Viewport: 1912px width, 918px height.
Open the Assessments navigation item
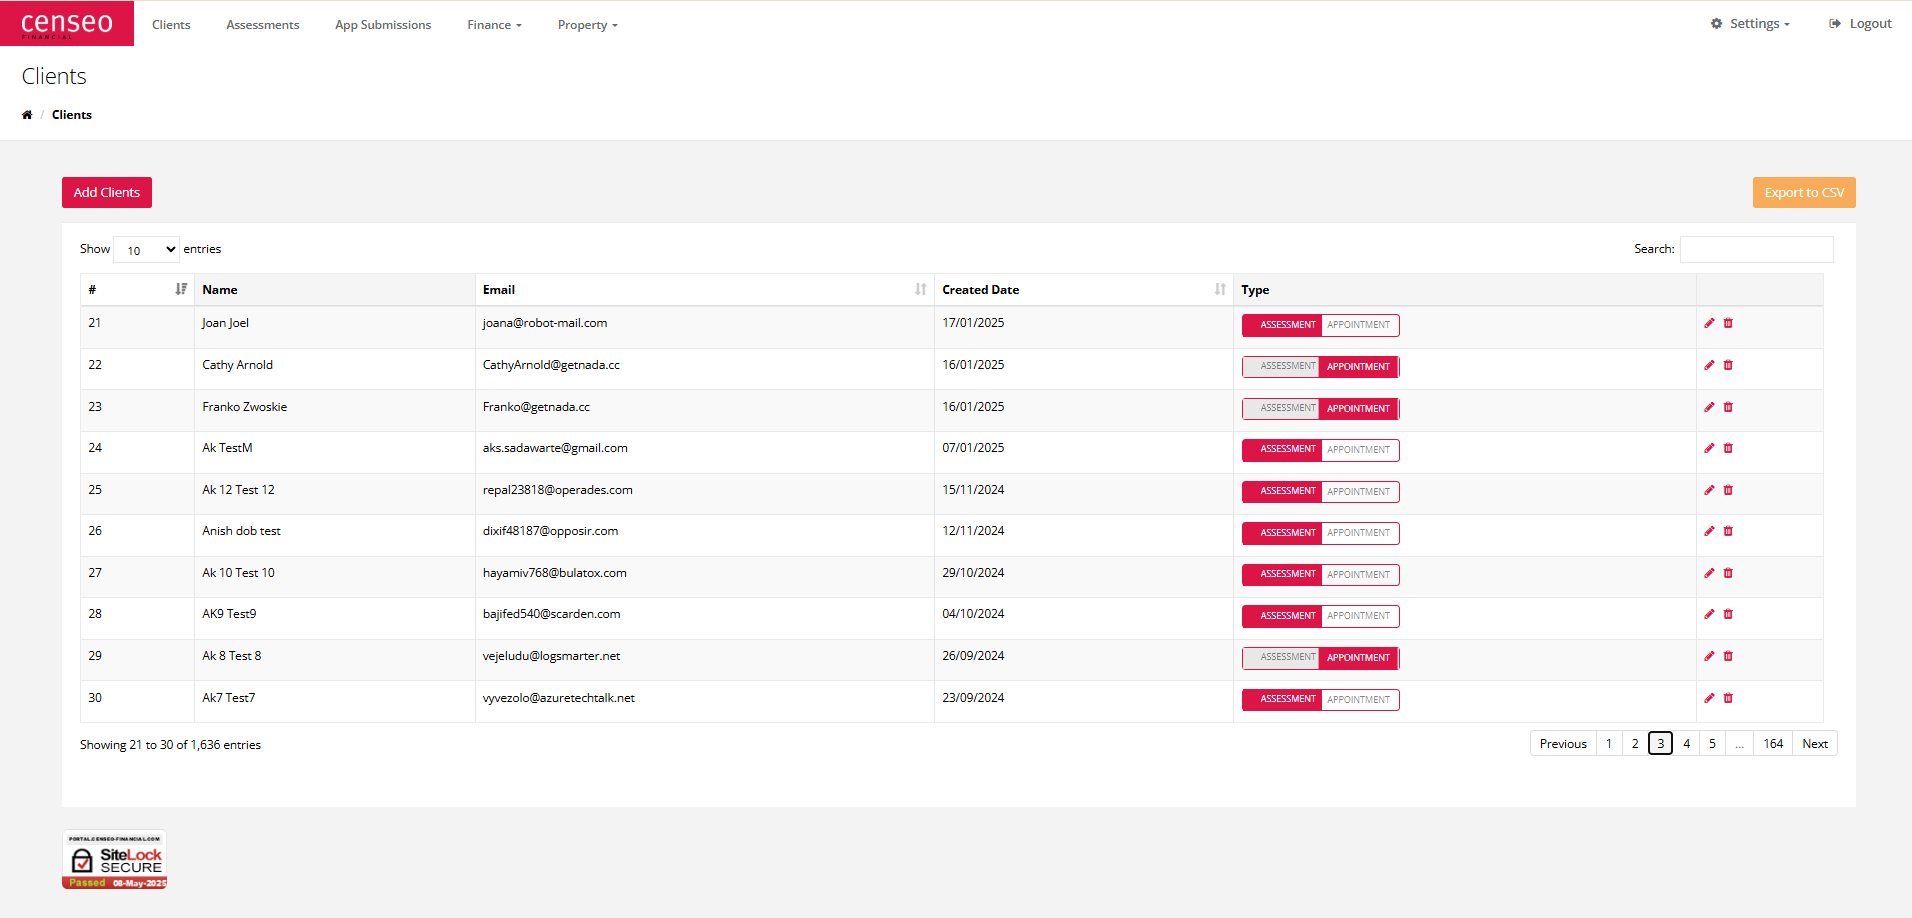(x=262, y=25)
